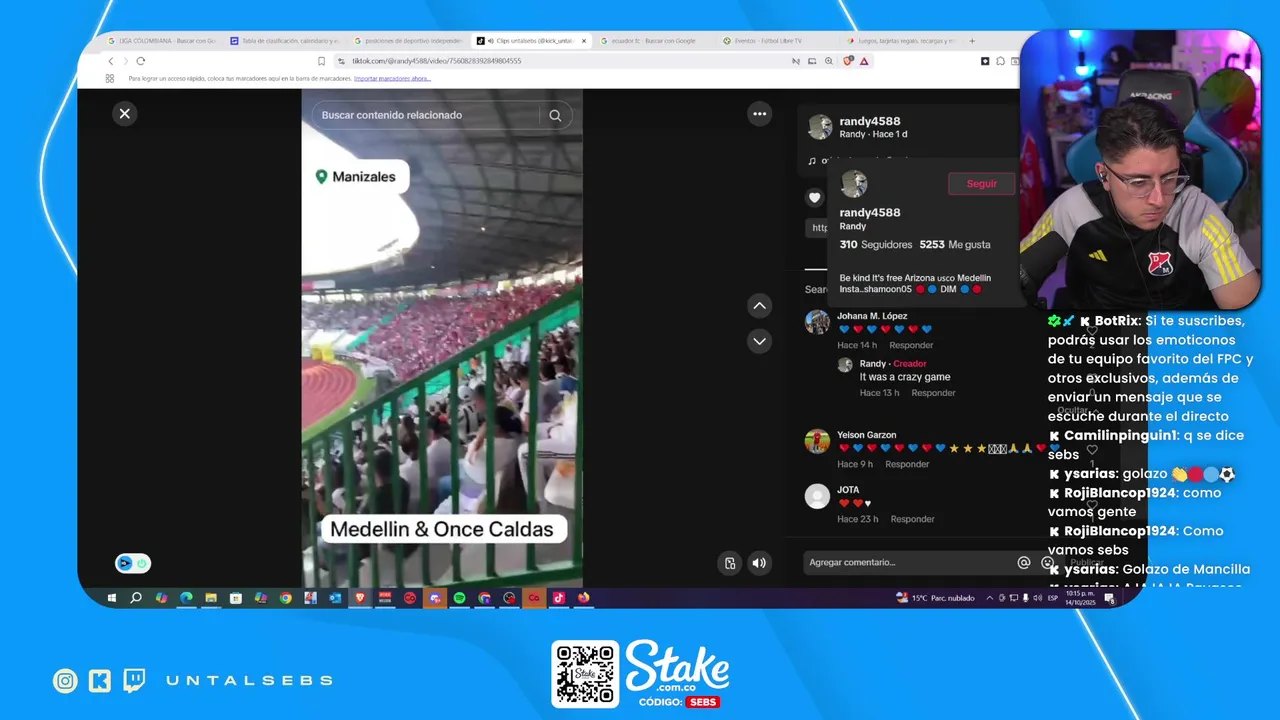Reply to Yeison Garzon's comment
The width and height of the screenshot is (1280, 720).
(907, 464)
